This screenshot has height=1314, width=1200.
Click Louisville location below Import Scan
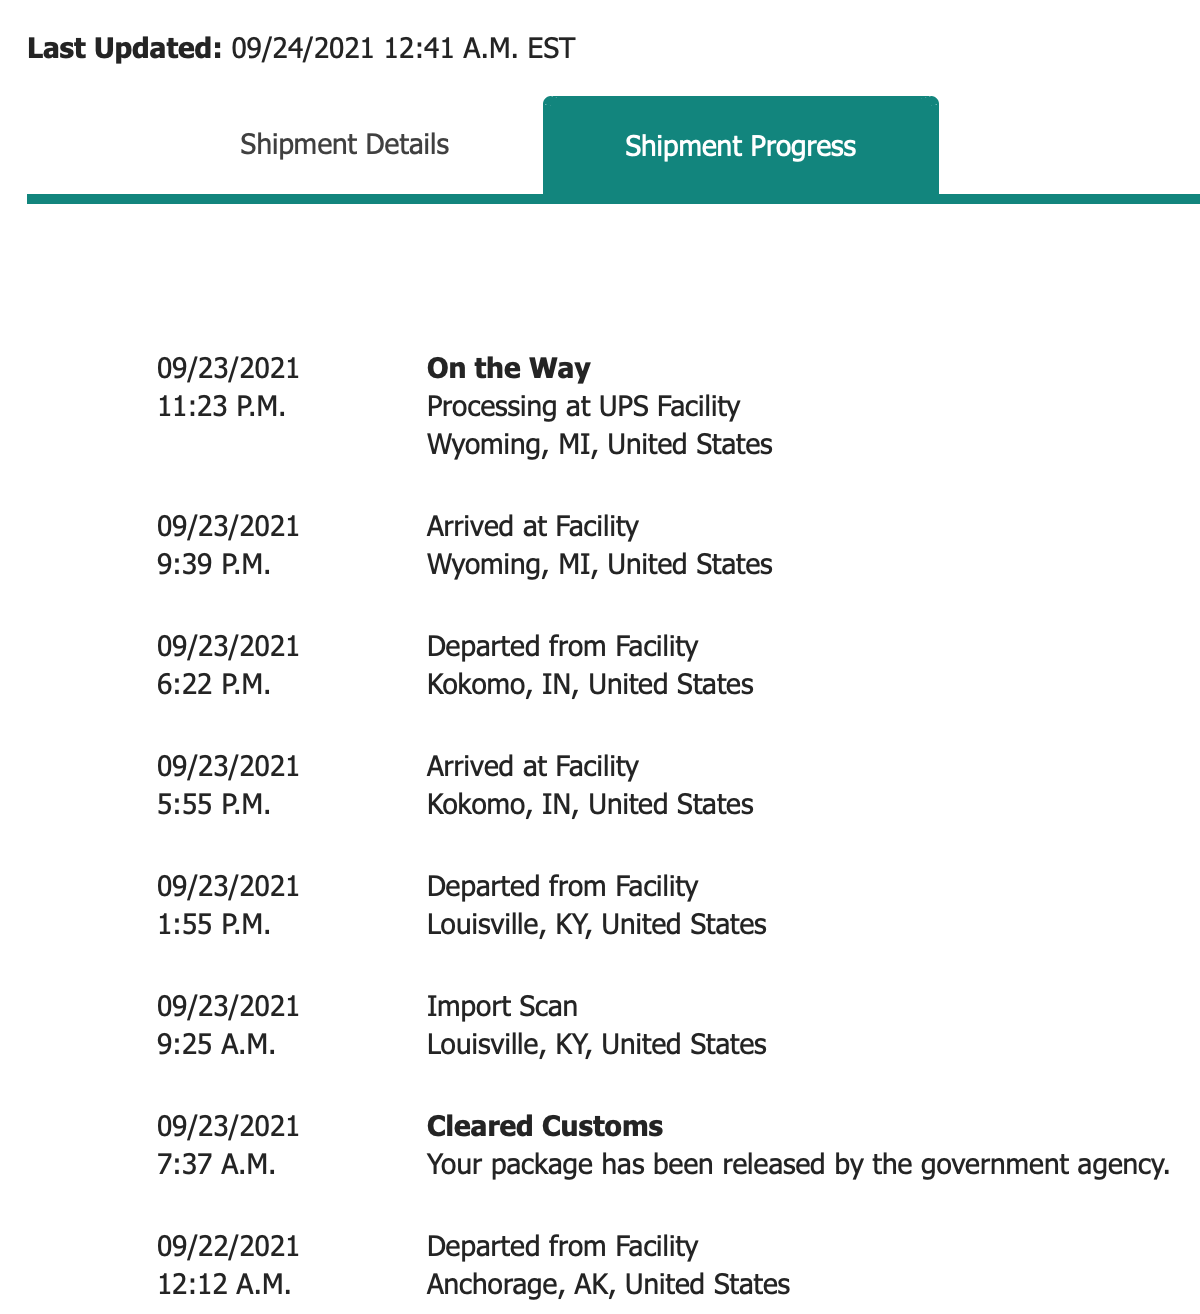[x=596, y=1044]
